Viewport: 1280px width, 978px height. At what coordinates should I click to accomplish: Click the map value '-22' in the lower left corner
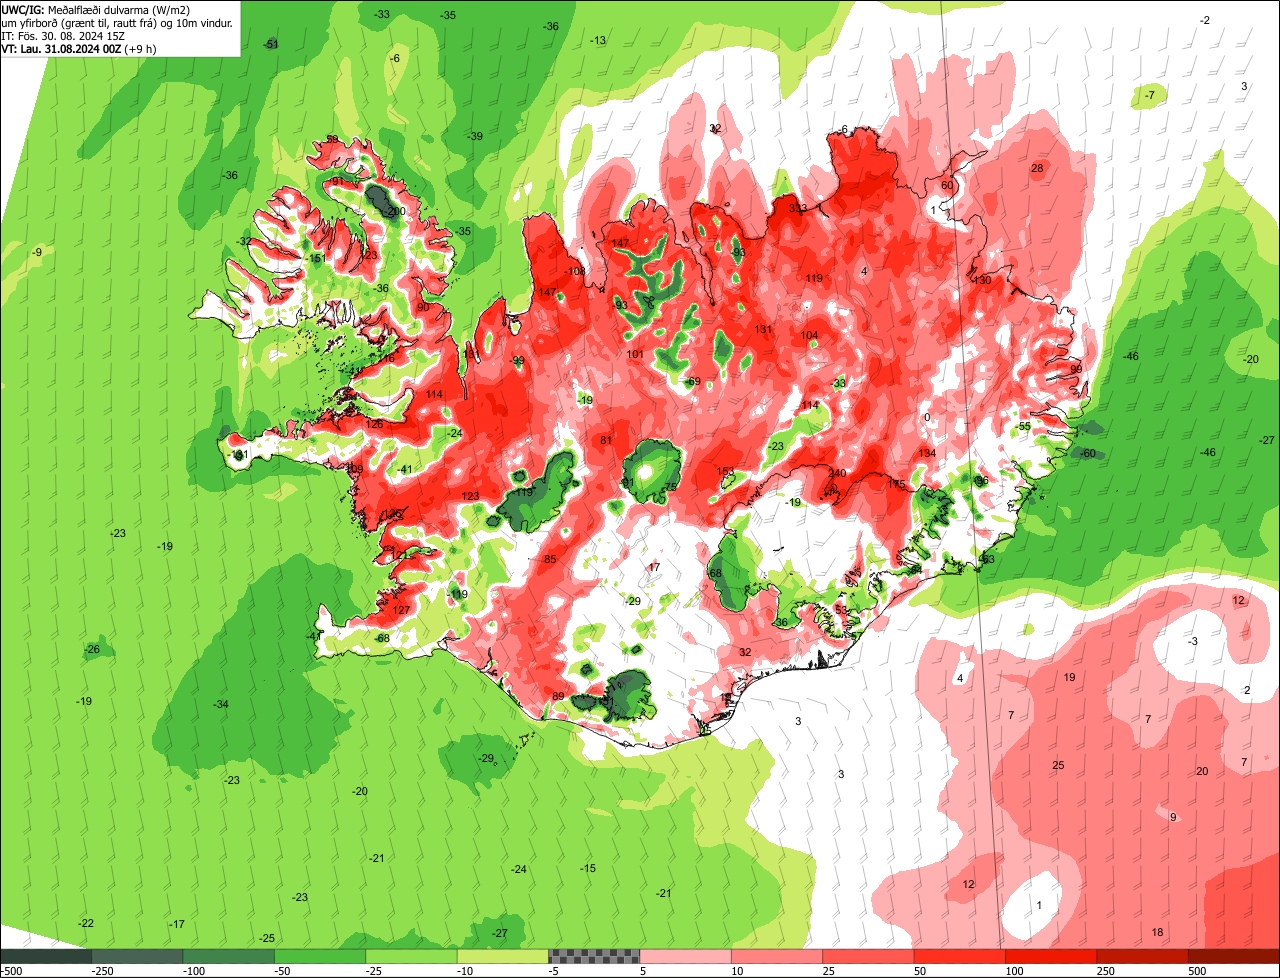click(86, 923)
